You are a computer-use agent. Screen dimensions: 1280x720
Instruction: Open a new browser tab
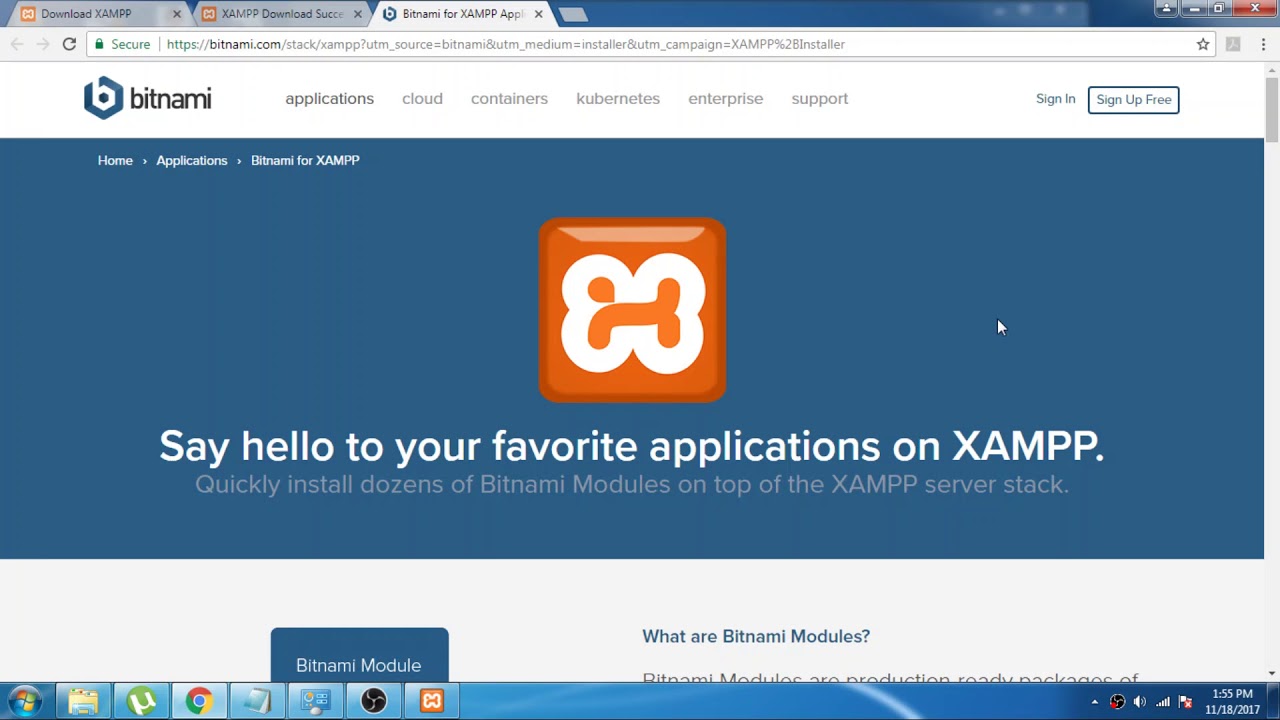pyautogui.click(x=573, y=14)
